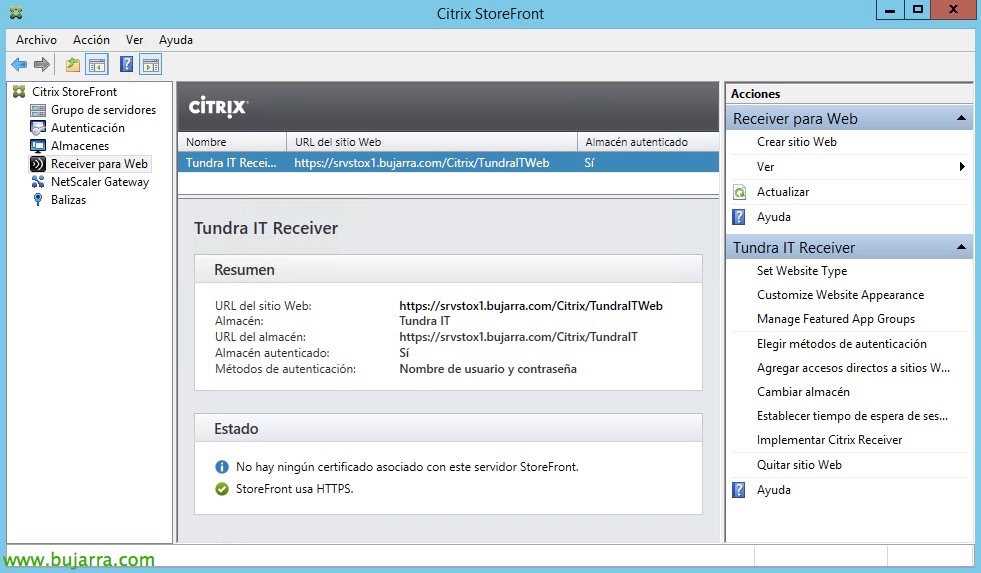
Task: Click the NetScaler Gateway icon
Action: pos(38,182)
